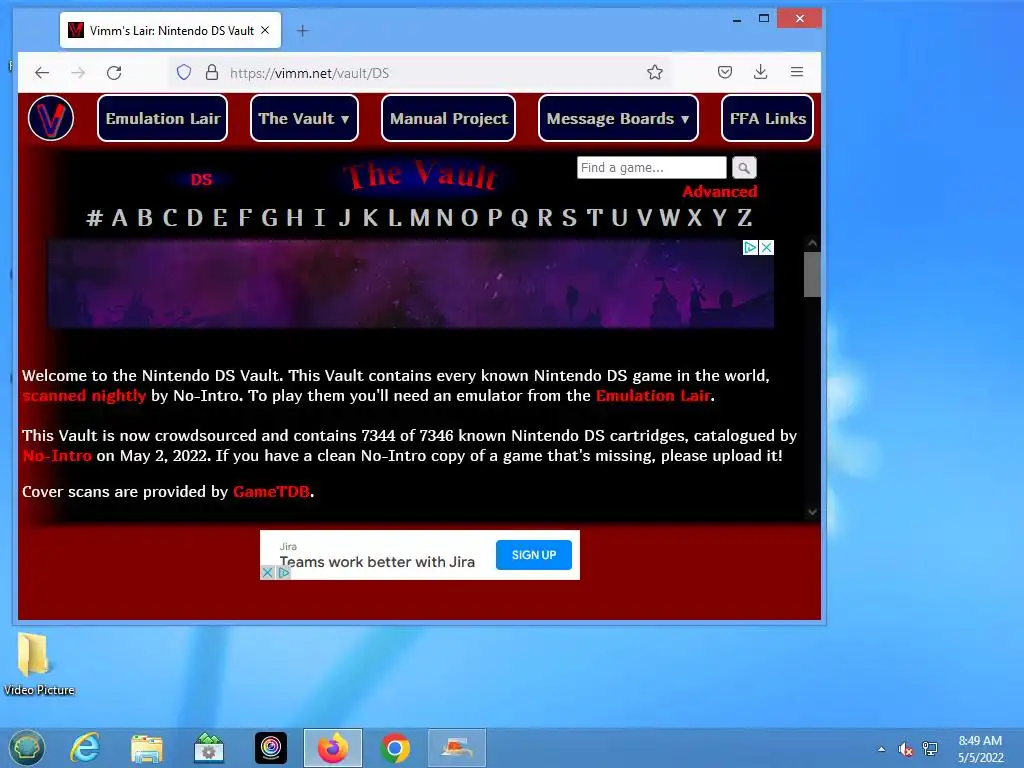Browse games under the # symbol

point(94,217)
